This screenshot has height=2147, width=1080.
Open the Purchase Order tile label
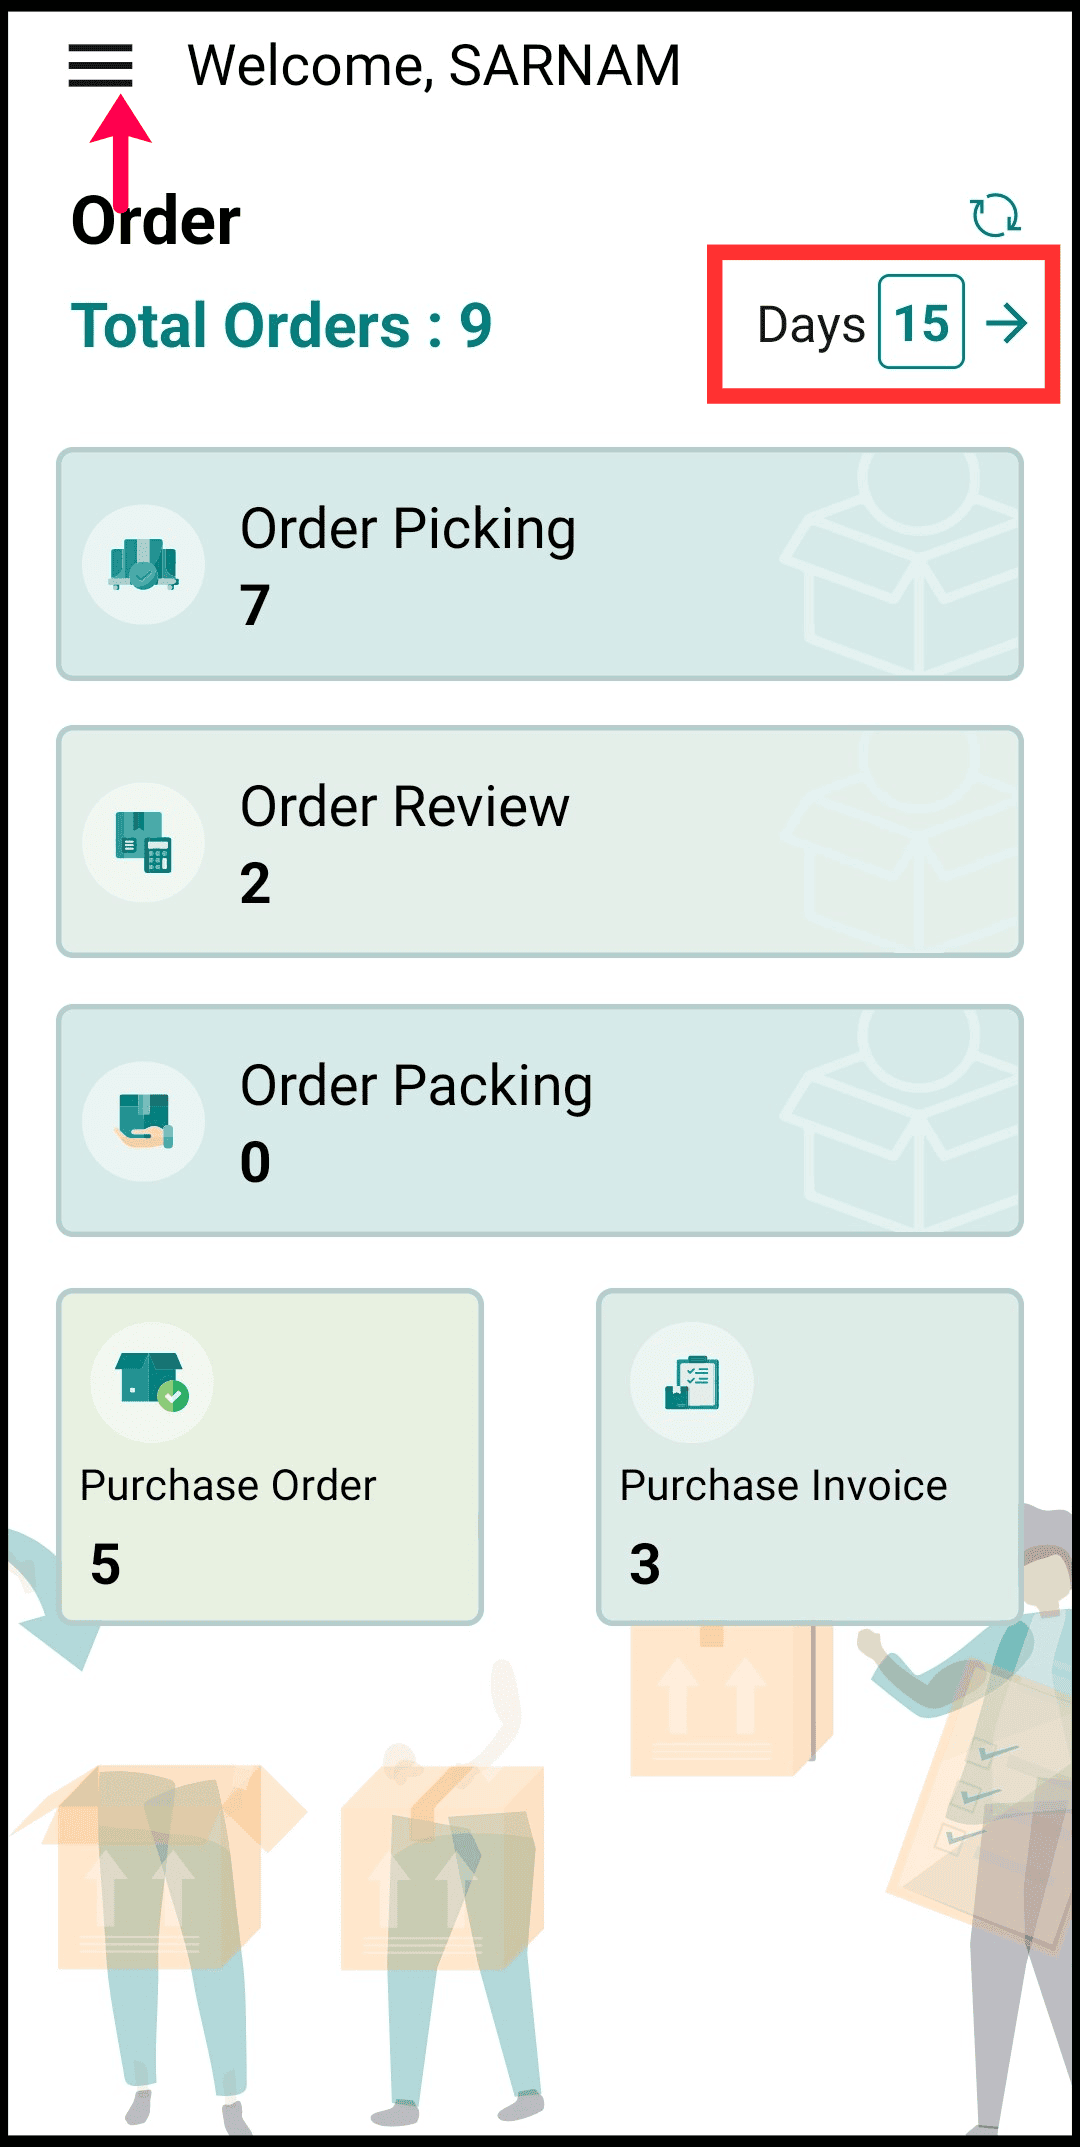pos(228,1486)
